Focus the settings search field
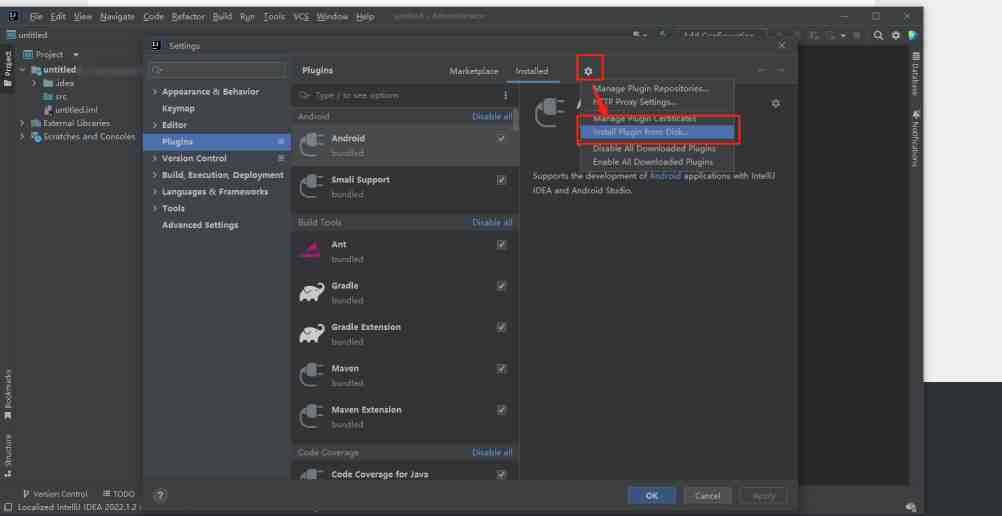Screen dimensions: 1002x516 (x=217, y=70)
